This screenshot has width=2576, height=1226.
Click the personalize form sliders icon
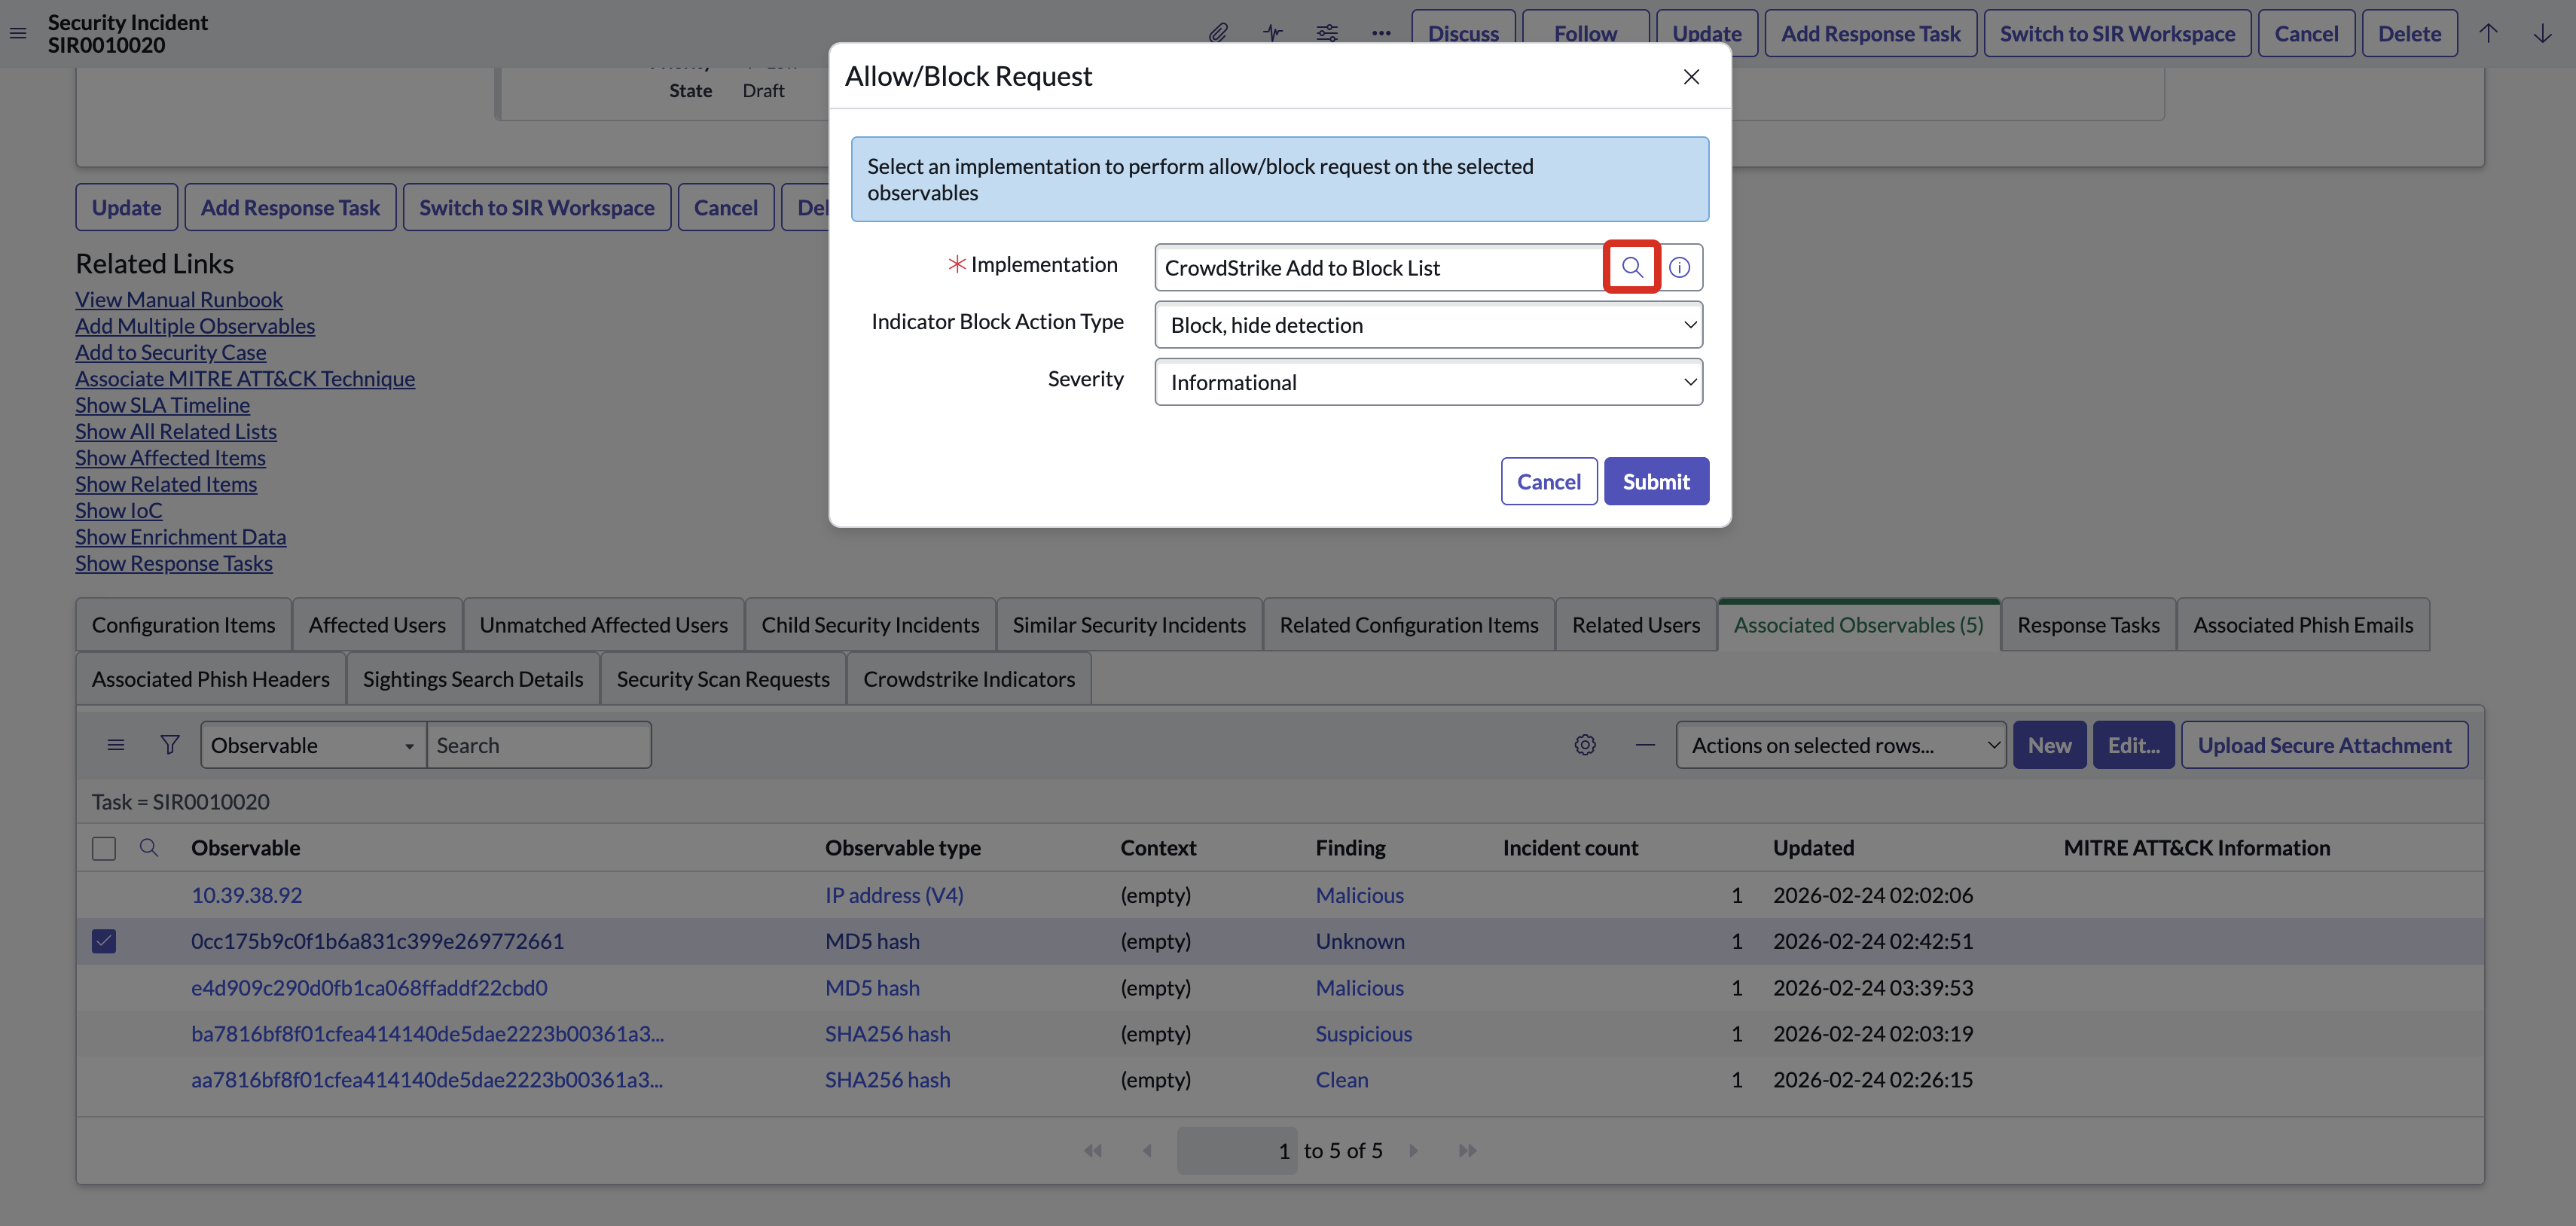pos(1327,33)
